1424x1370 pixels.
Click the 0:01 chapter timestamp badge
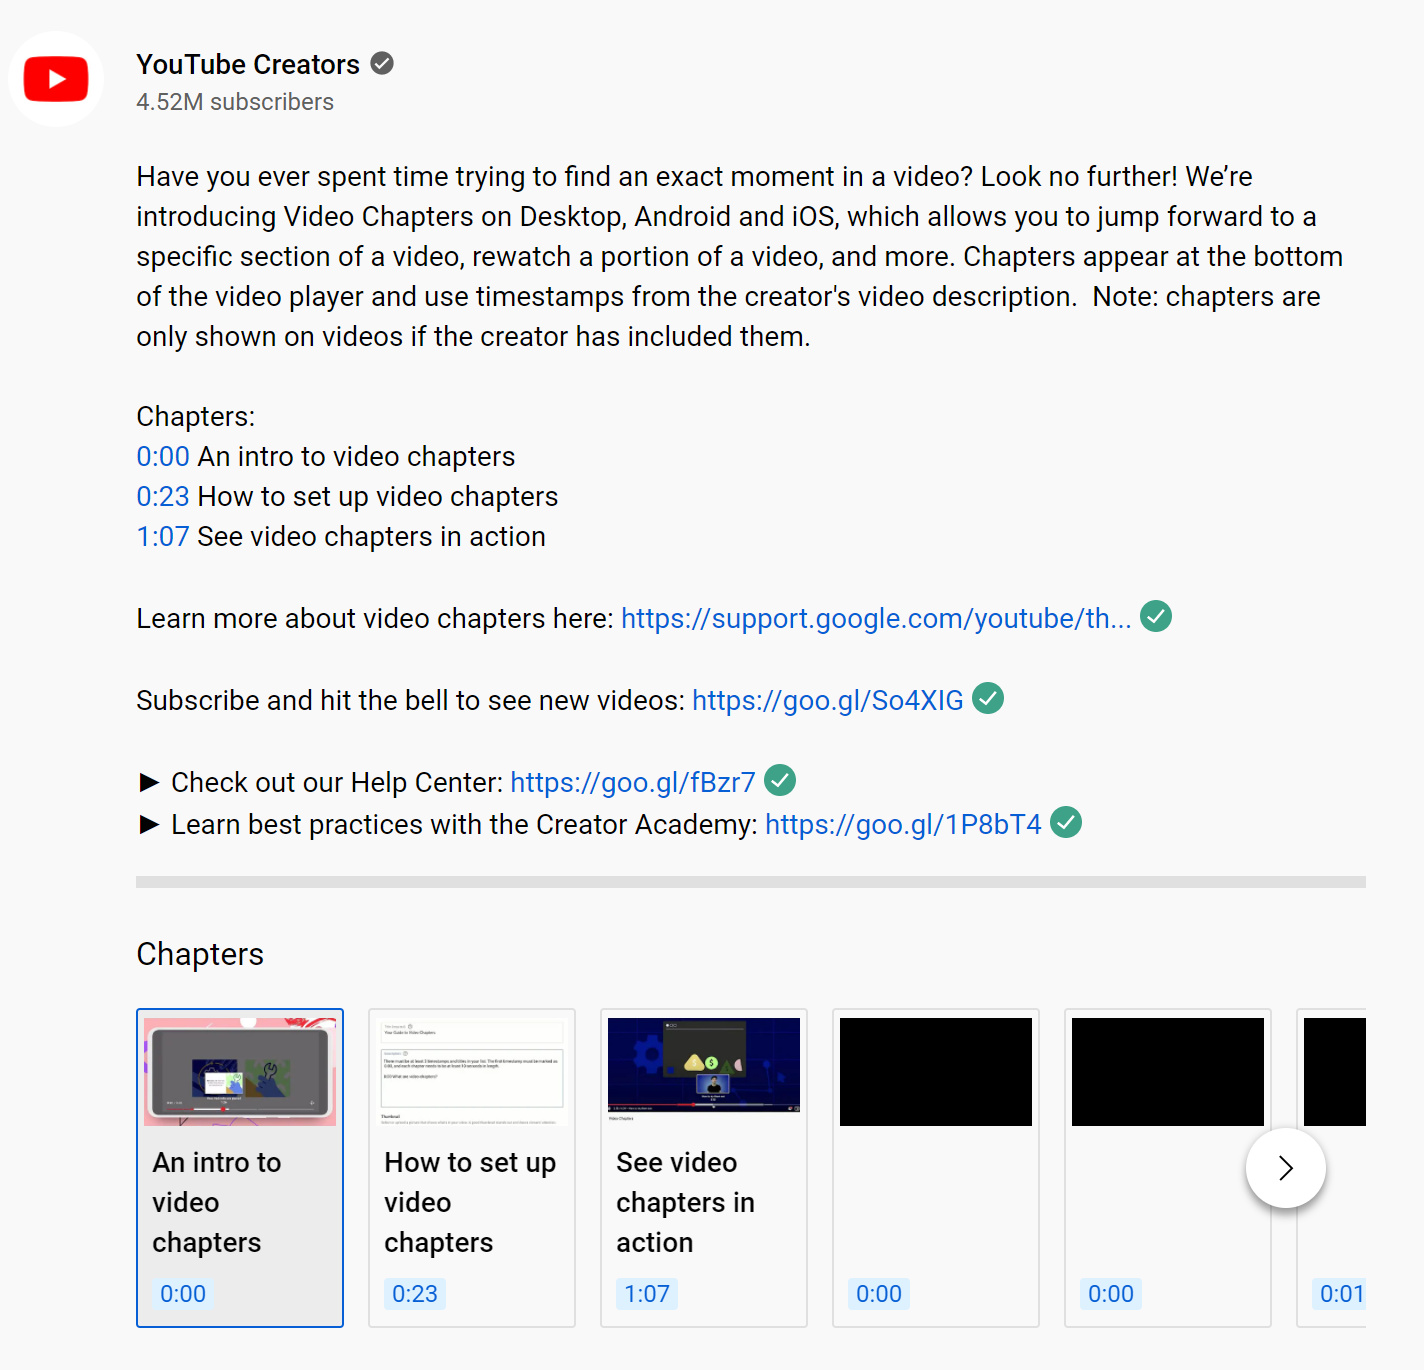[1340, 1294]
